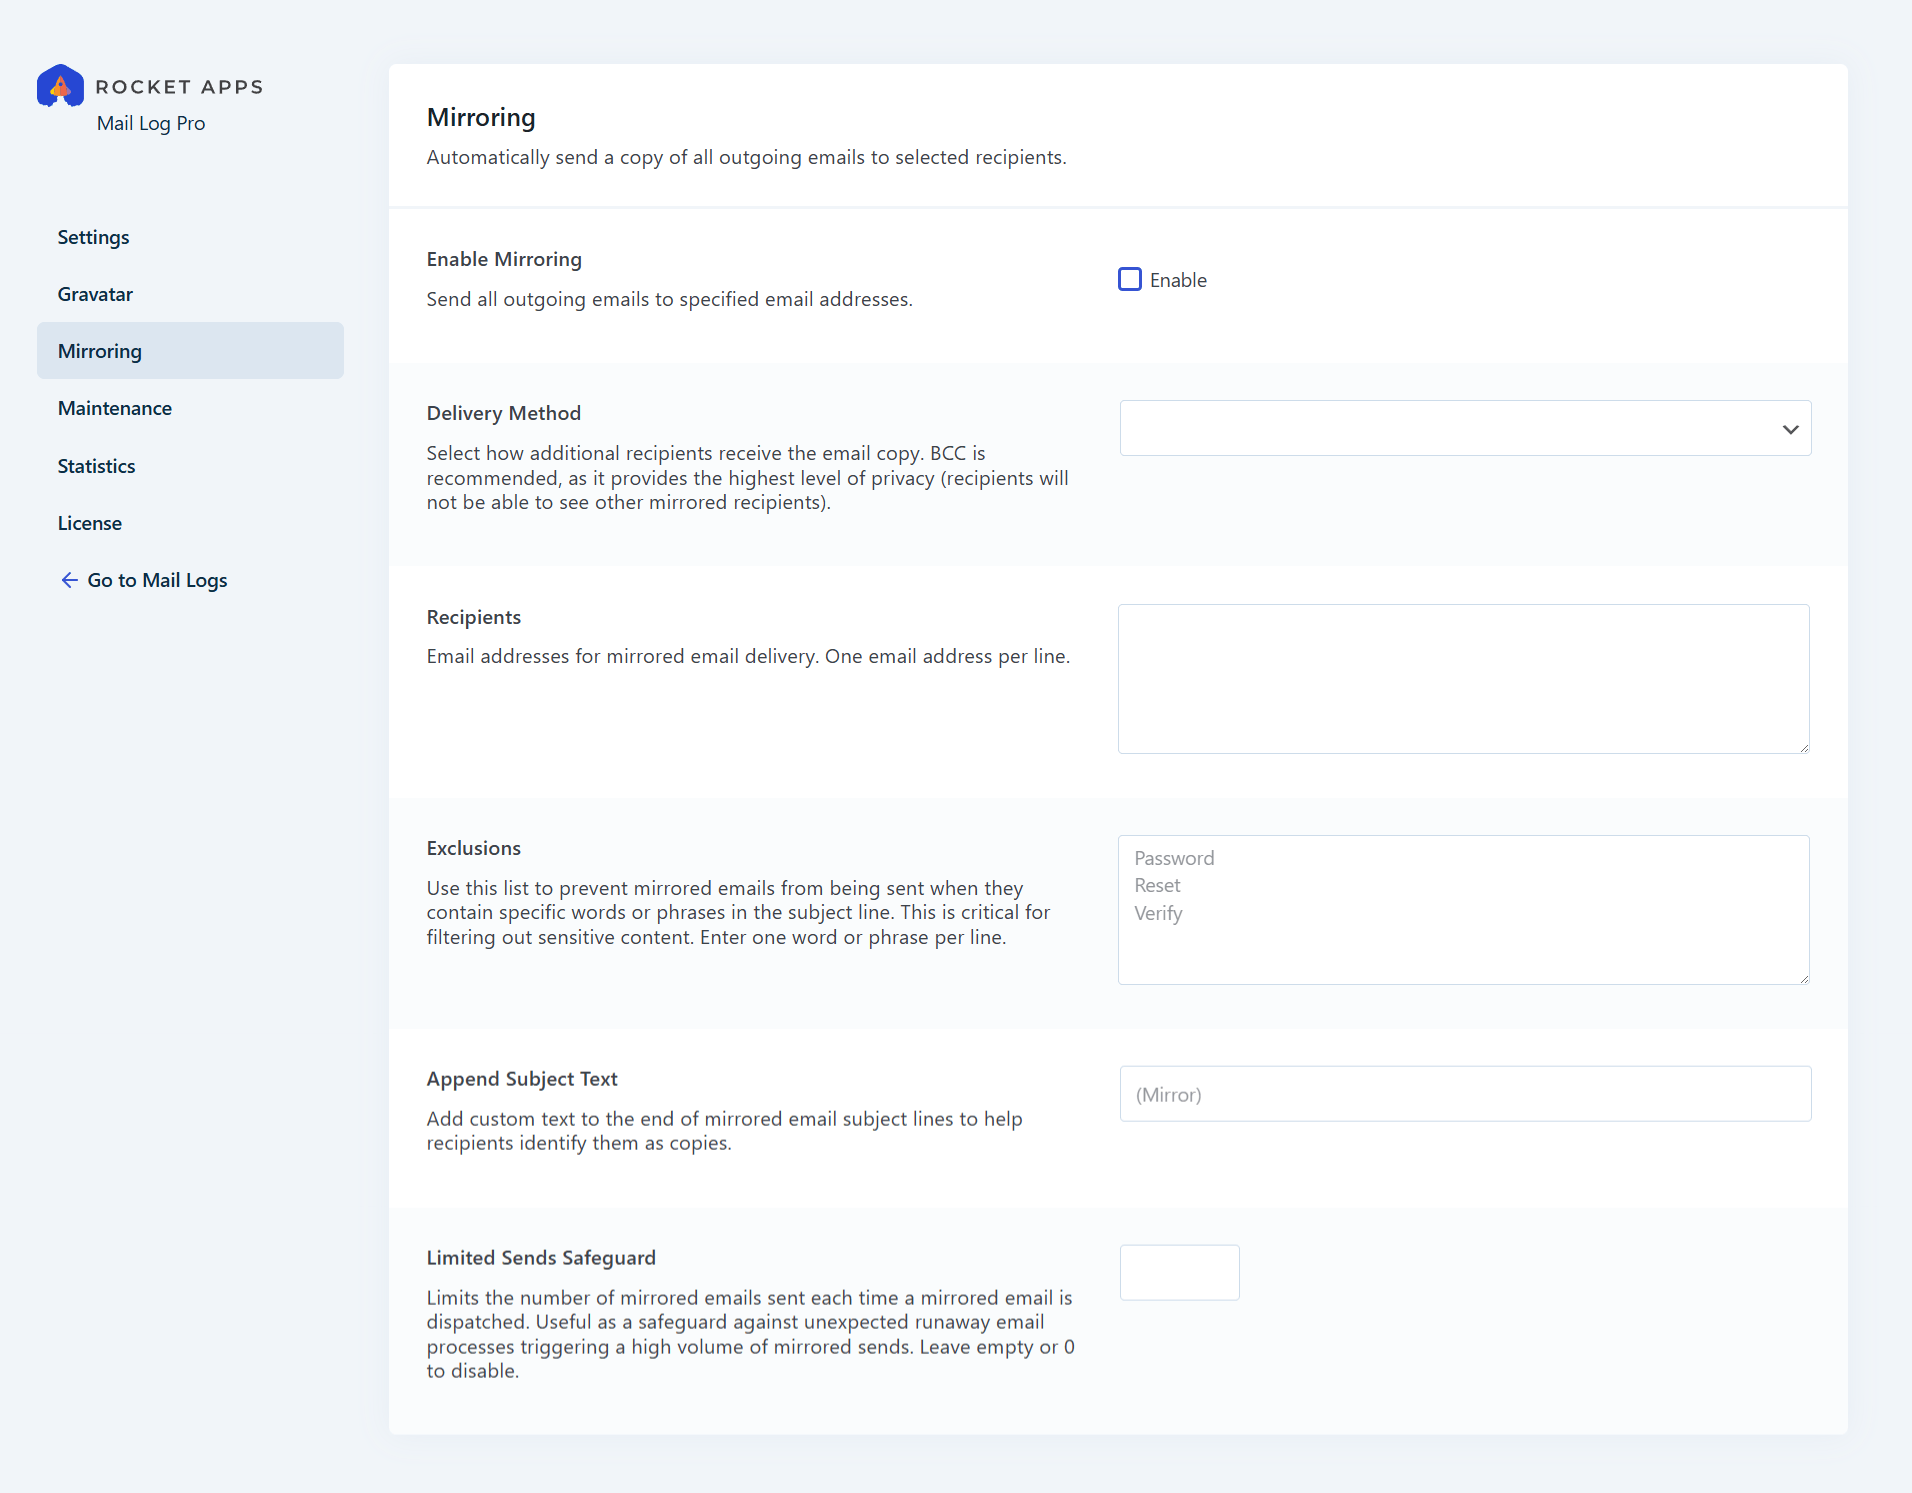Viewport: 1912px width, 1493px height.
Task: Click the Rocket Apps logo
Action: pyautogui.click(x=60, y=86)
